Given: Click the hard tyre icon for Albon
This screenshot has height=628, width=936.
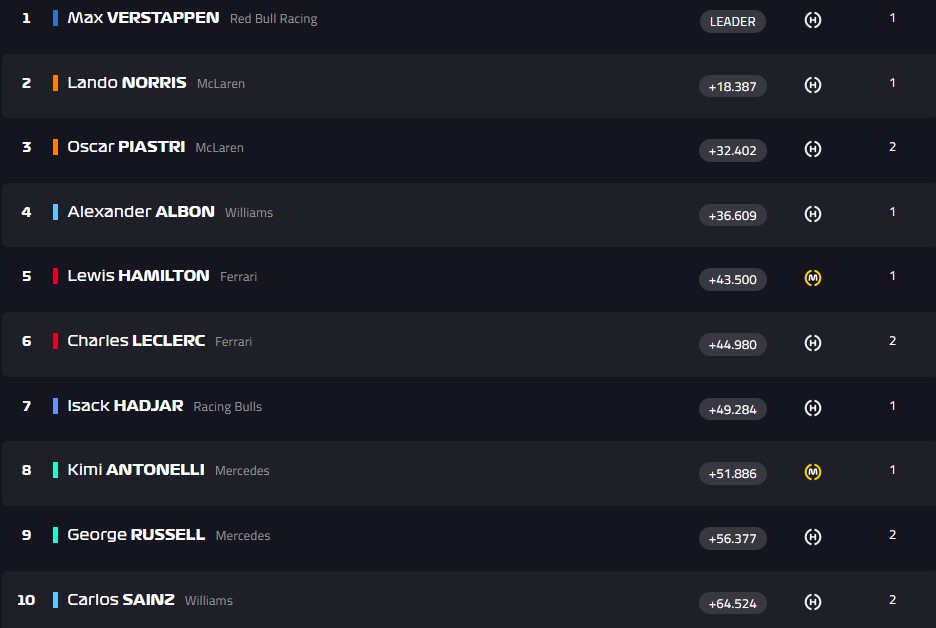Looking at the screenshot, I should click(813, 213).
